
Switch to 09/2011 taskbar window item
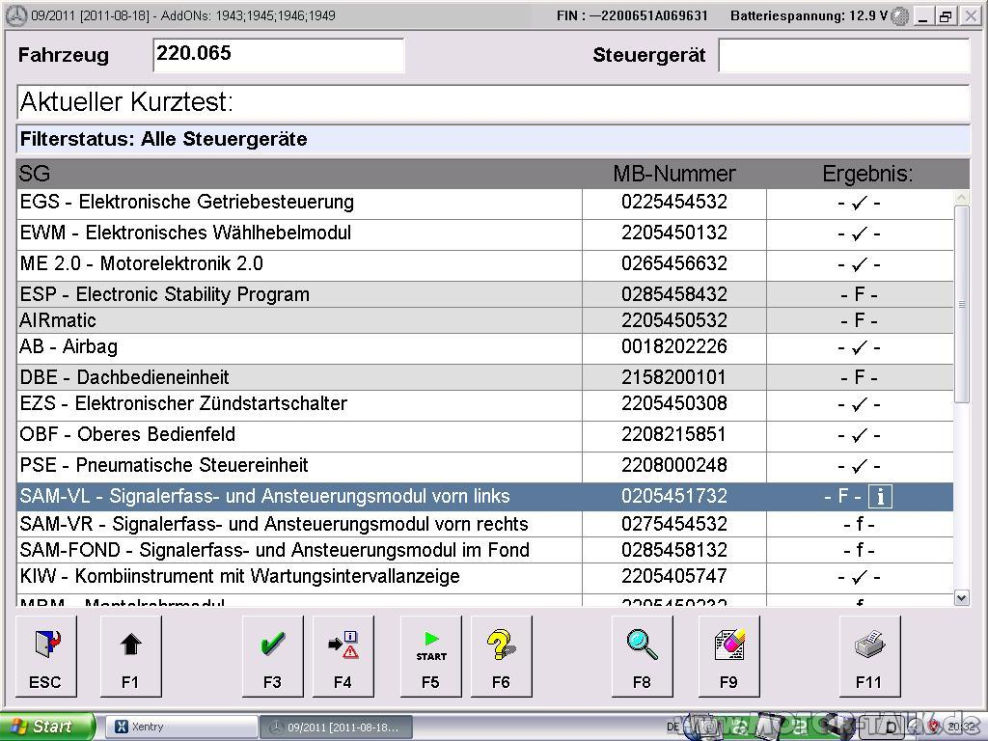pos(336,727)
